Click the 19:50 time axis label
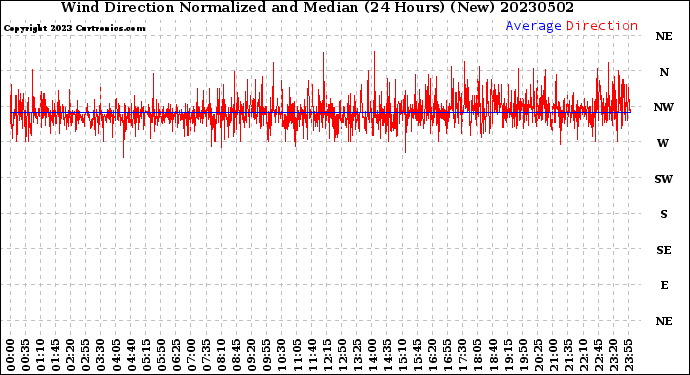This screenshot has height=375, width=690. click(523, 355)
